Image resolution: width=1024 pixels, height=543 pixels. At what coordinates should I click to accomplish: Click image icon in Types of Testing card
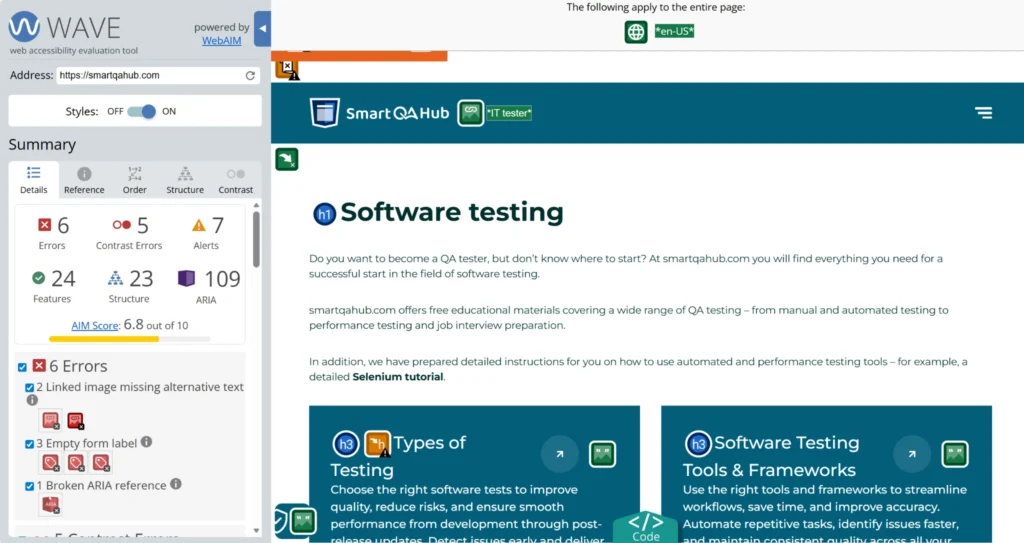(x=602, y=454)
